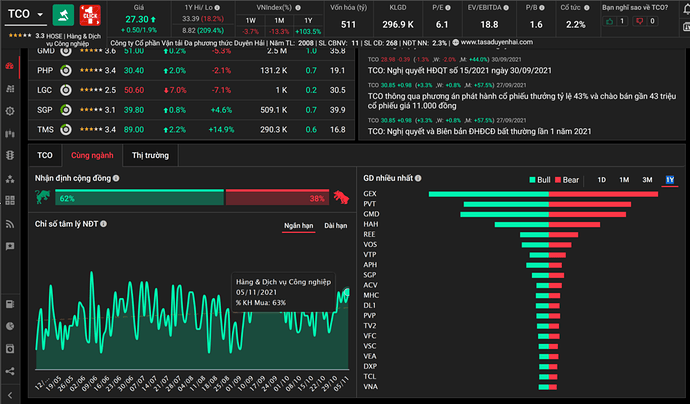Click the rating circle icon for PHP
This screenshot has width=690, height=404.
point(65,71)
